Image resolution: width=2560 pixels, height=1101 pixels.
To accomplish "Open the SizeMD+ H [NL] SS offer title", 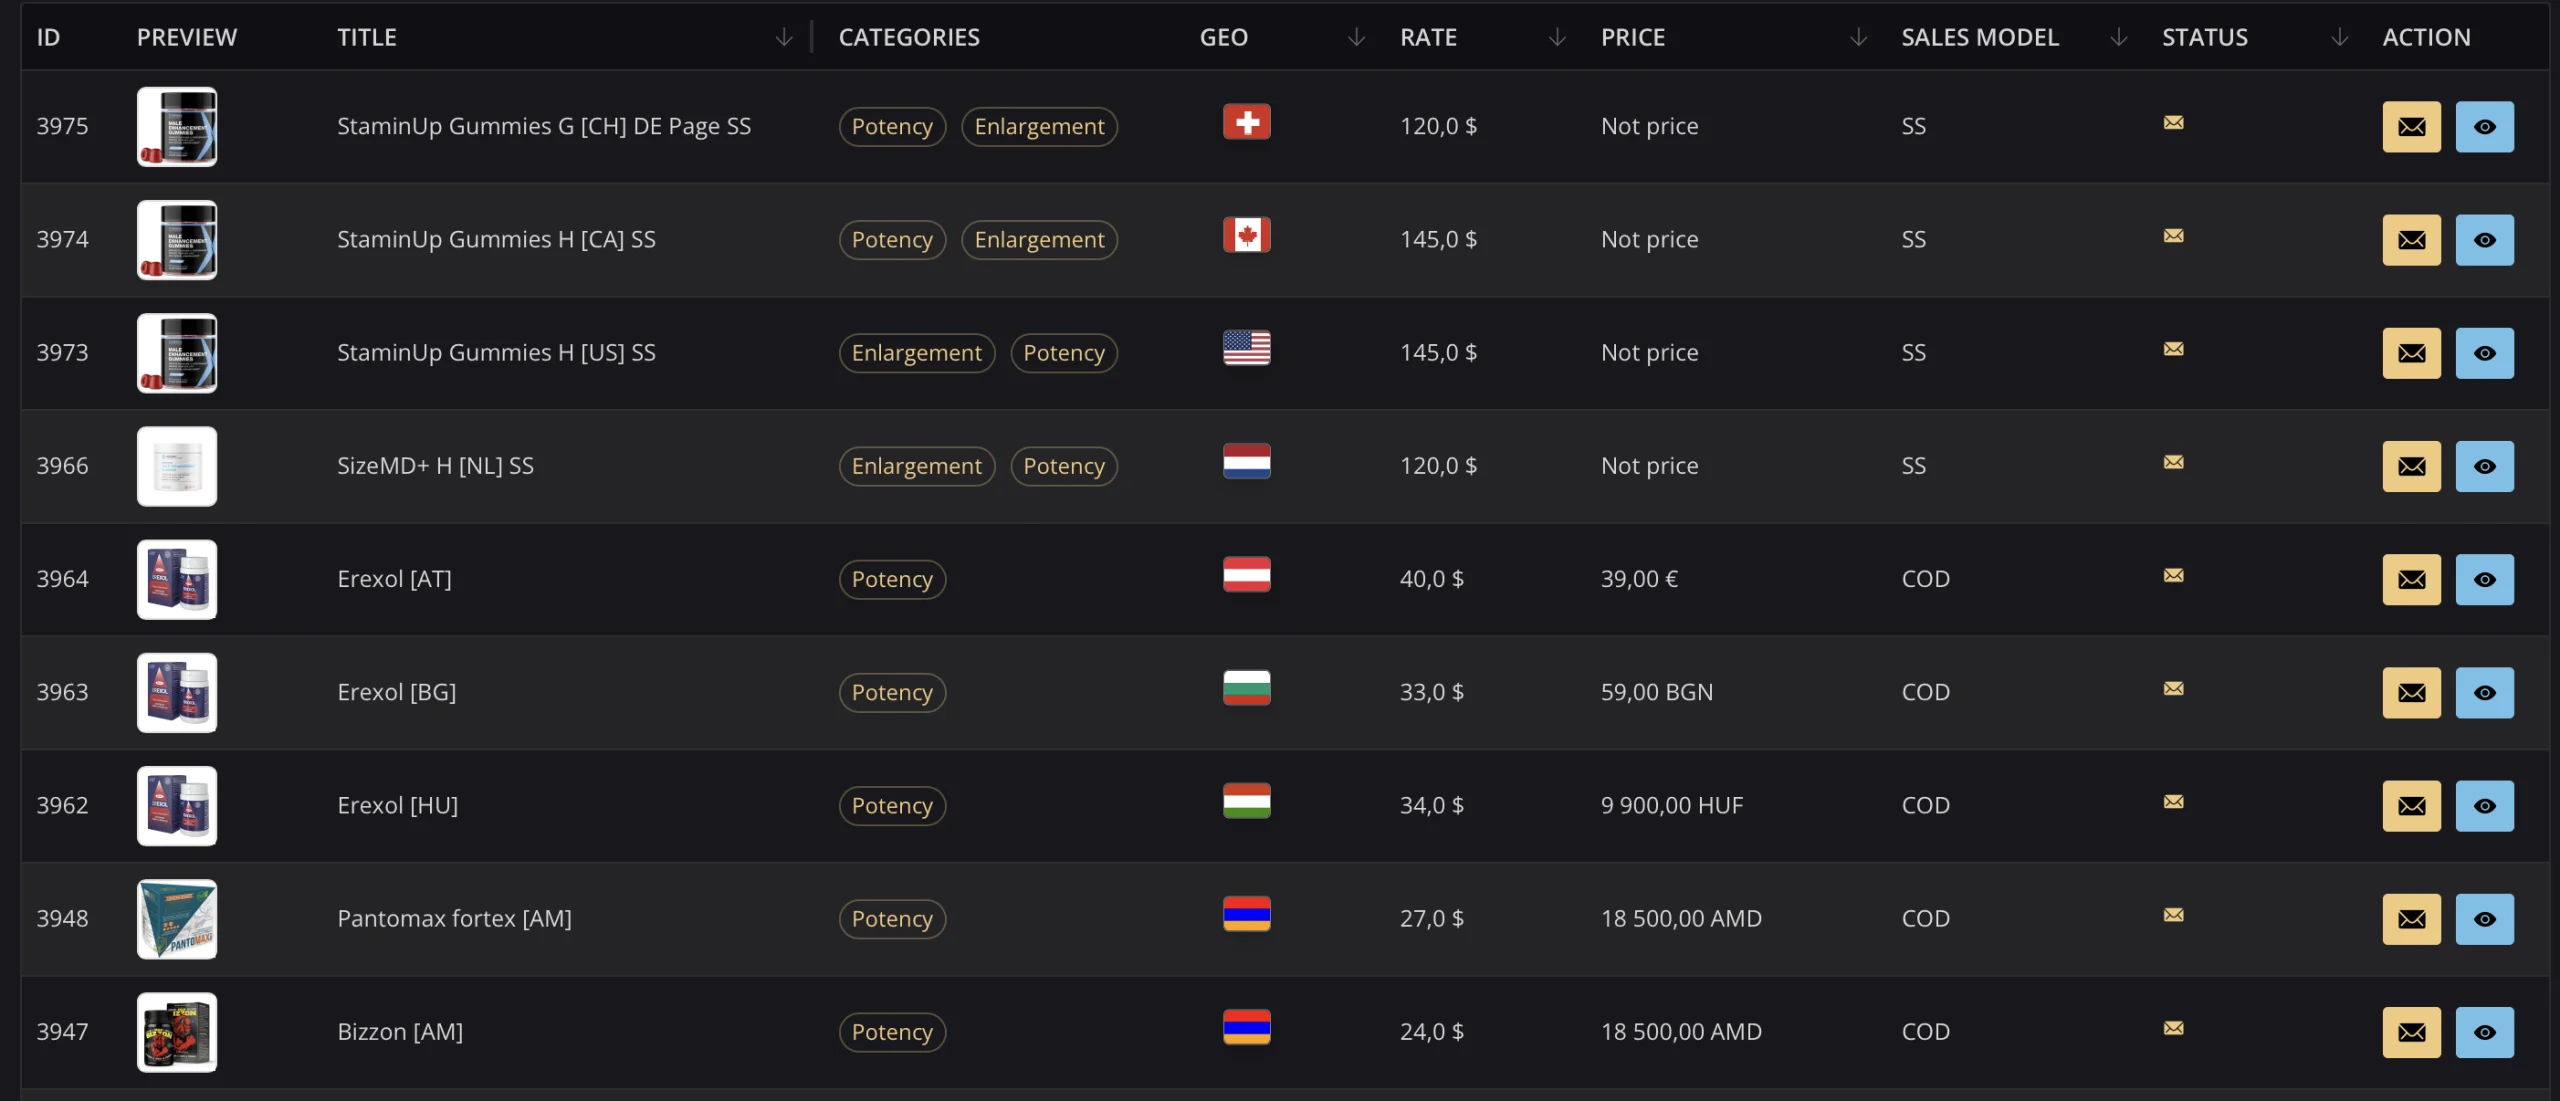I will pyautogui.click(x=435, y=465).
